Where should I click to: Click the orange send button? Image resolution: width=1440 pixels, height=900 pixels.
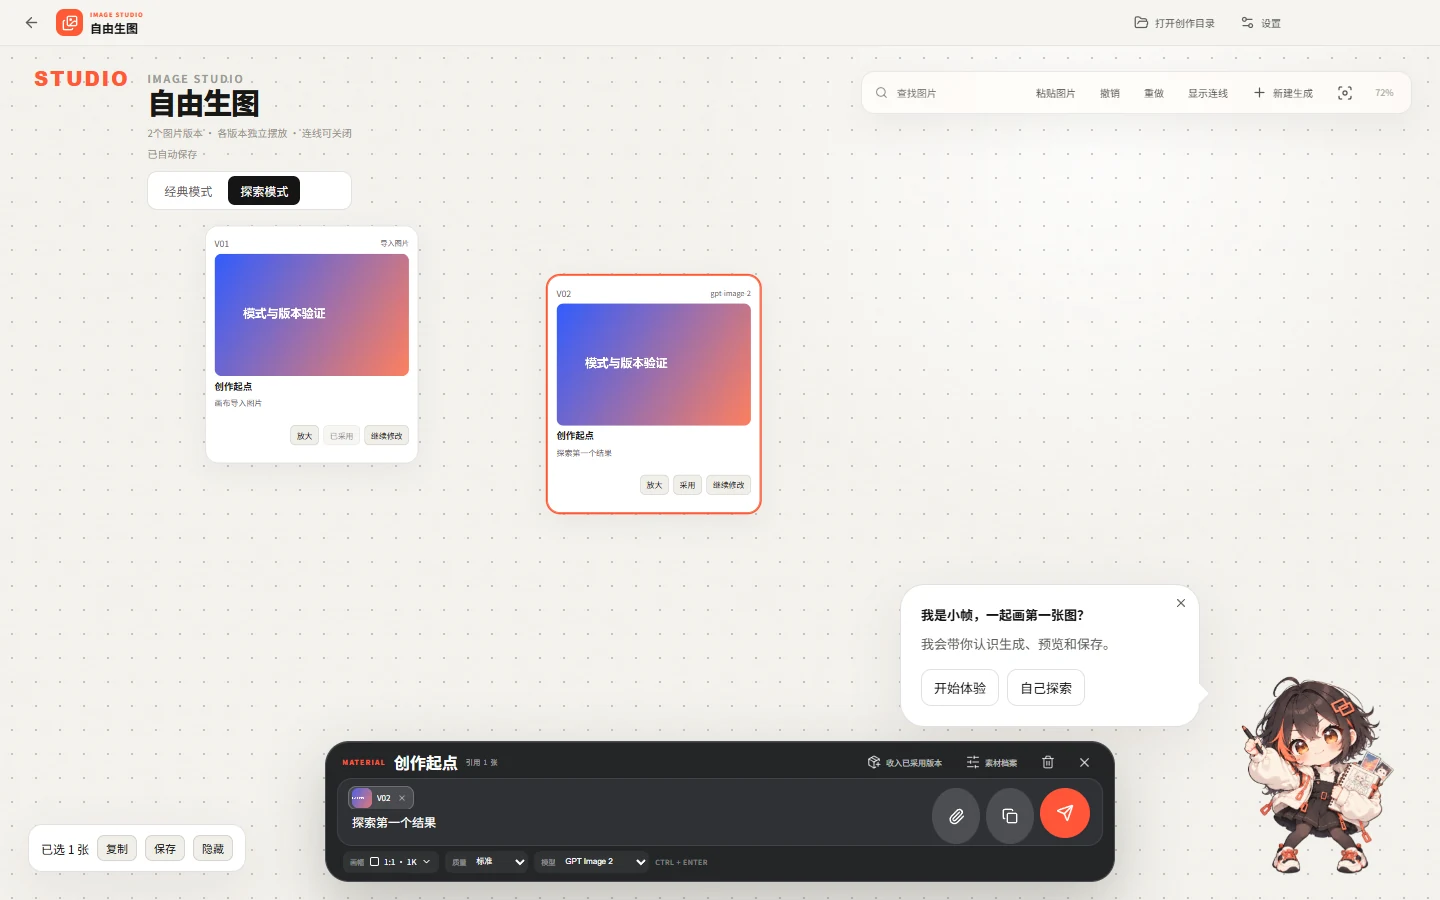1065,813
